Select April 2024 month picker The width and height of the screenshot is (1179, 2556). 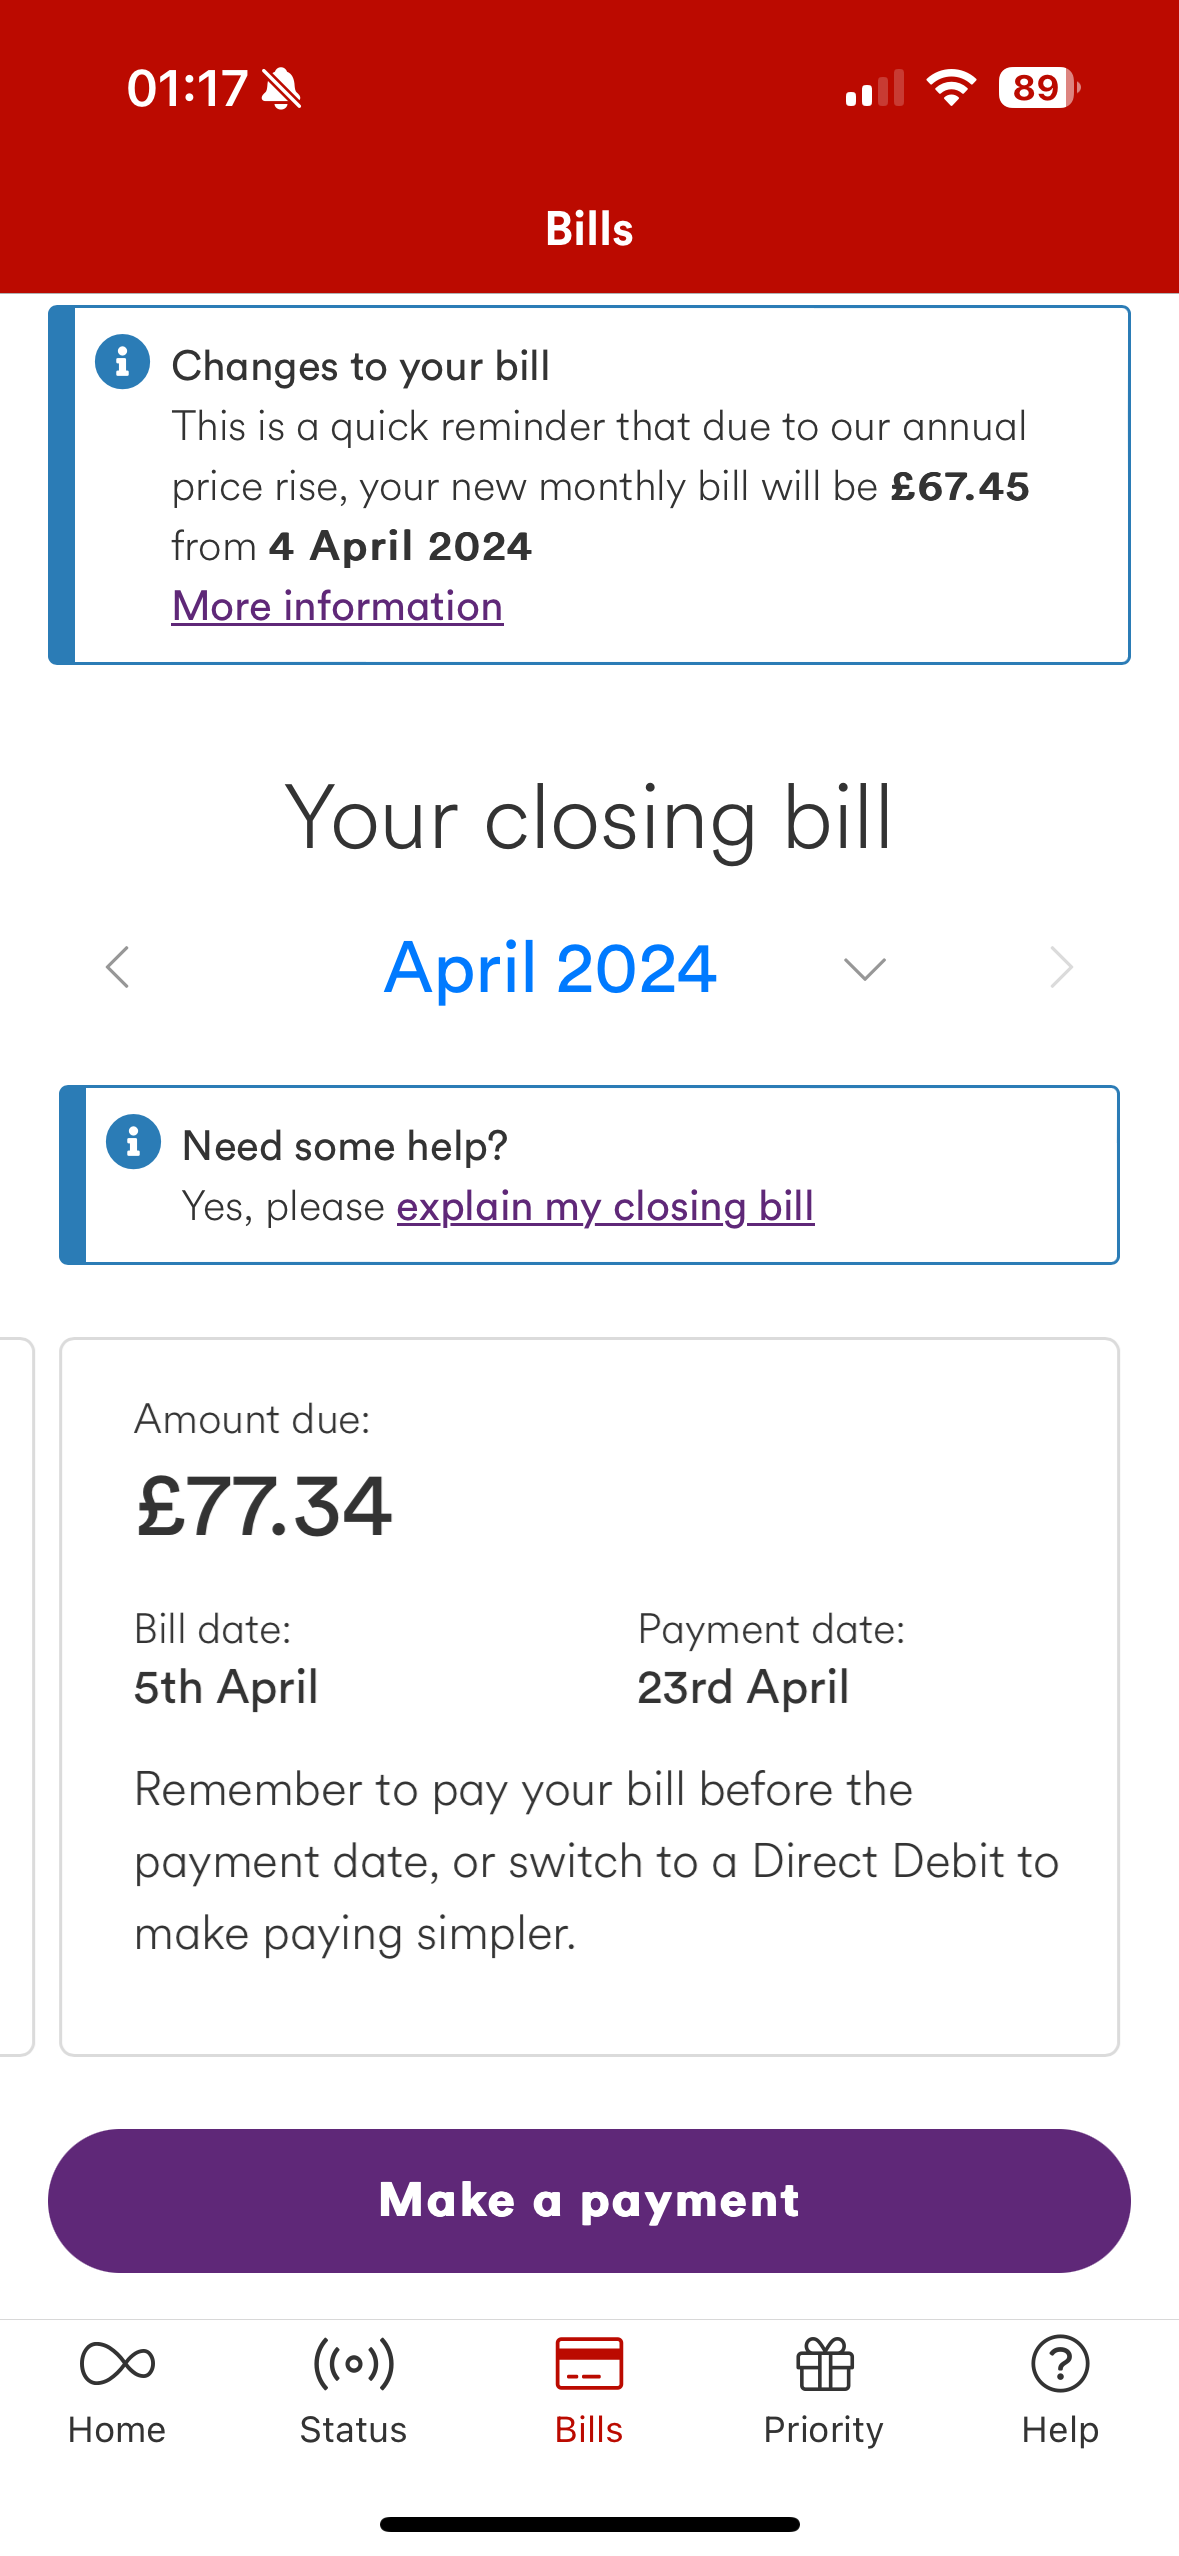(550, 968)
